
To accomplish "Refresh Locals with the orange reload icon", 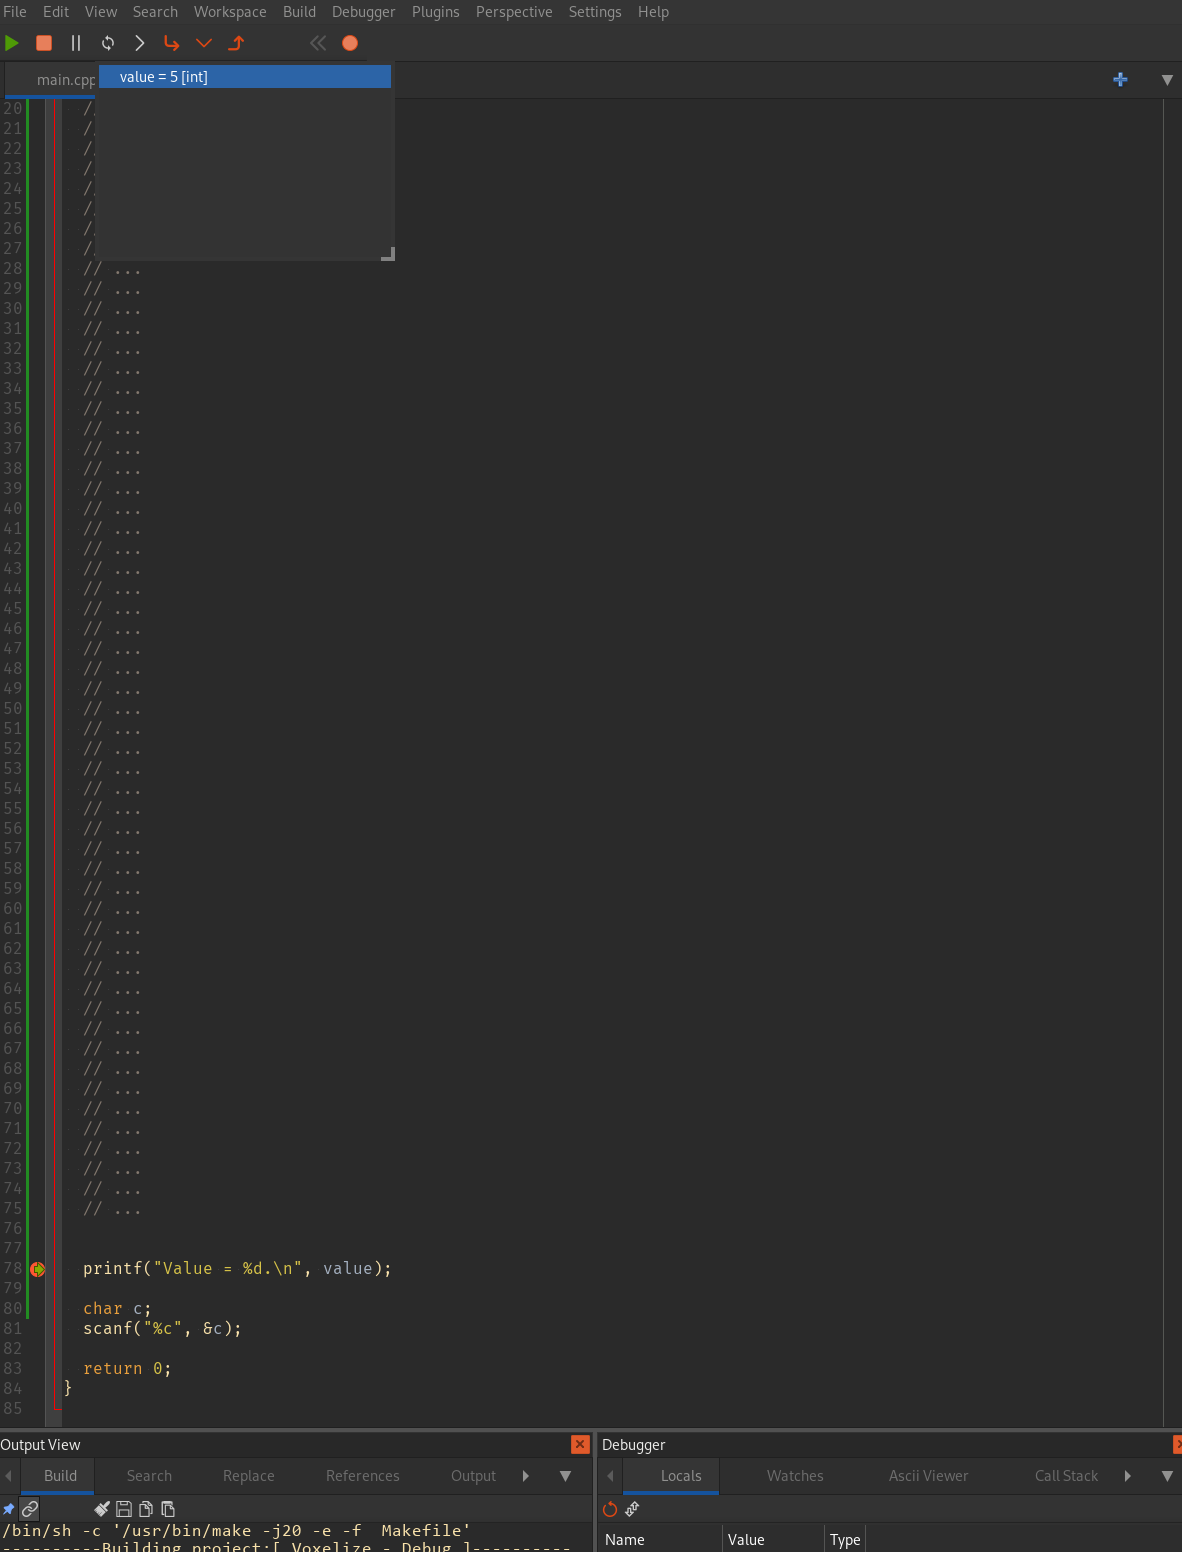I will tap(610, 1510).
